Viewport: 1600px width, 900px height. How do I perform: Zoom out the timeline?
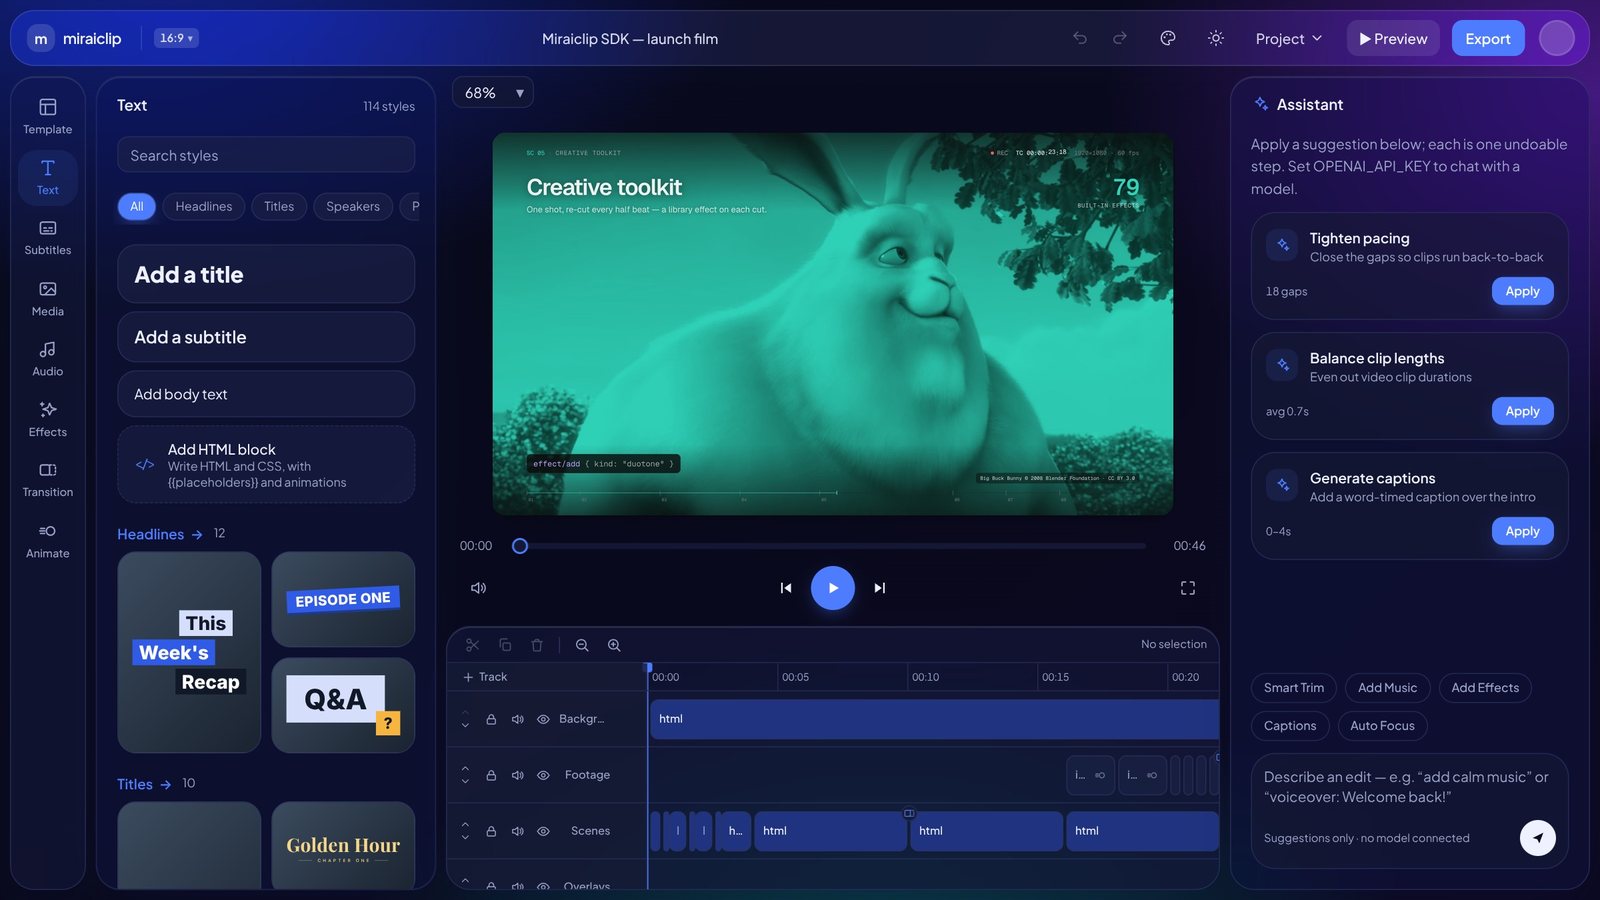coord(582,645)
